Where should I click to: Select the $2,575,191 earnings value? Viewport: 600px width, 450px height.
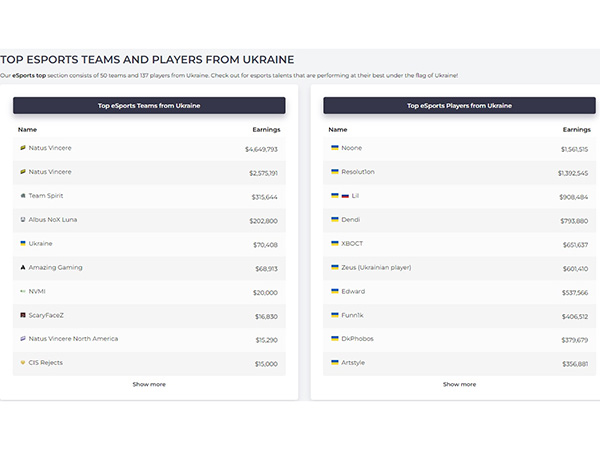click(264, 173)
